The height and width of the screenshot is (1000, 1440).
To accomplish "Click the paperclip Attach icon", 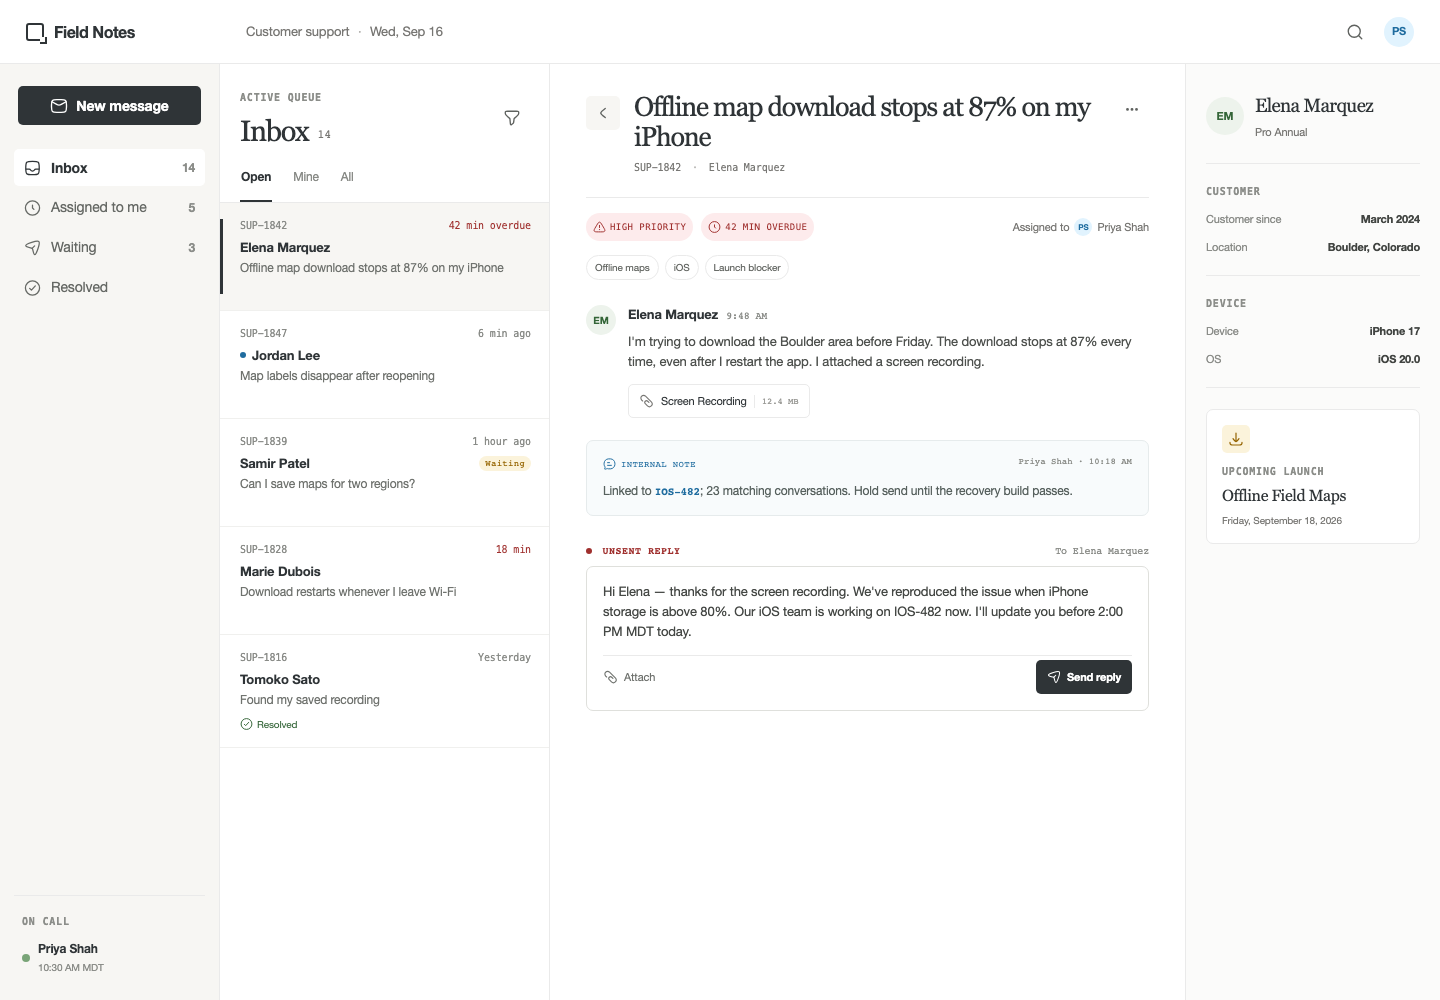I will pyautogui.click(x=611, y=677).
